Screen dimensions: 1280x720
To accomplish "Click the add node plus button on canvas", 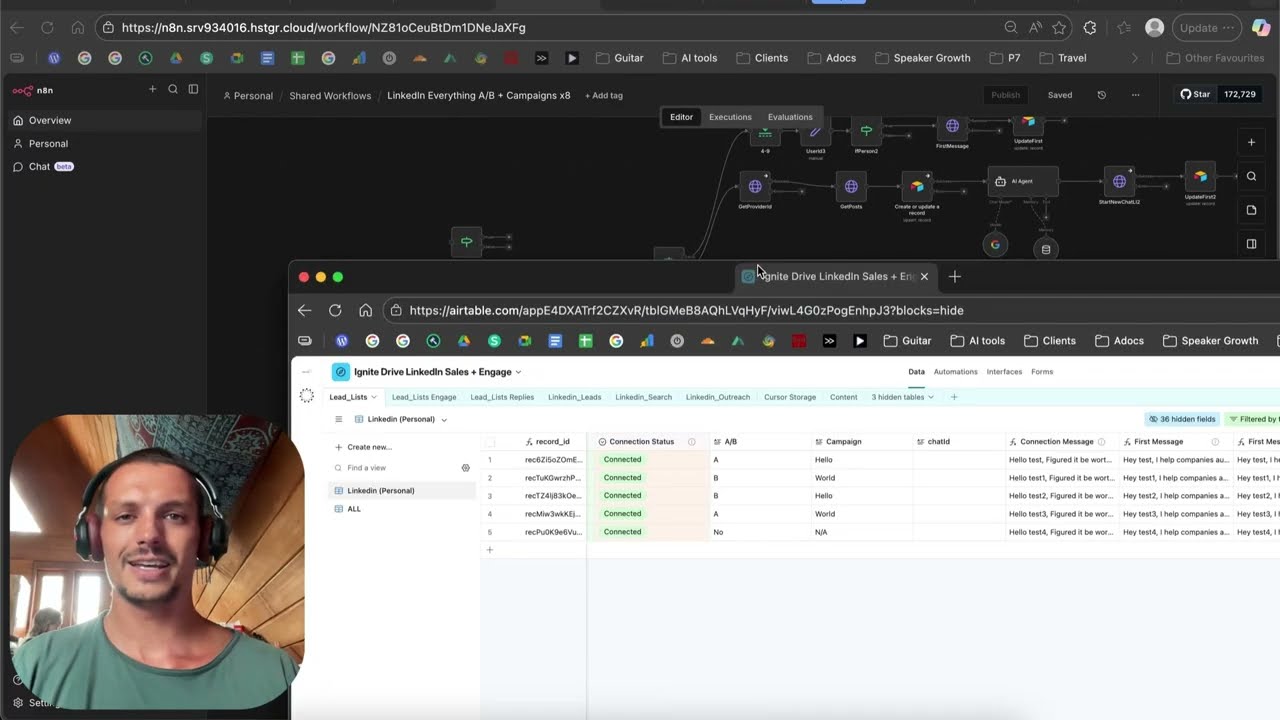I will [x=1251, y=142].
